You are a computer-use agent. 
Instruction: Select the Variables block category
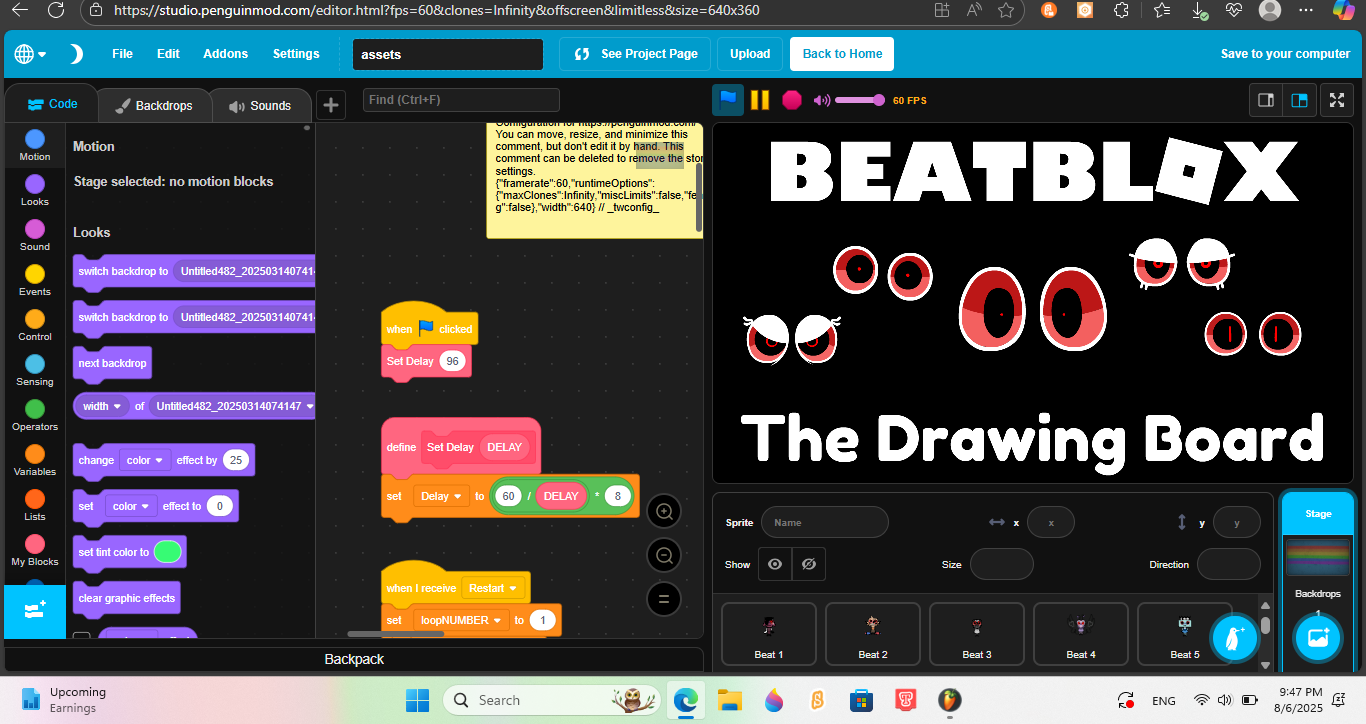(34, 460)
